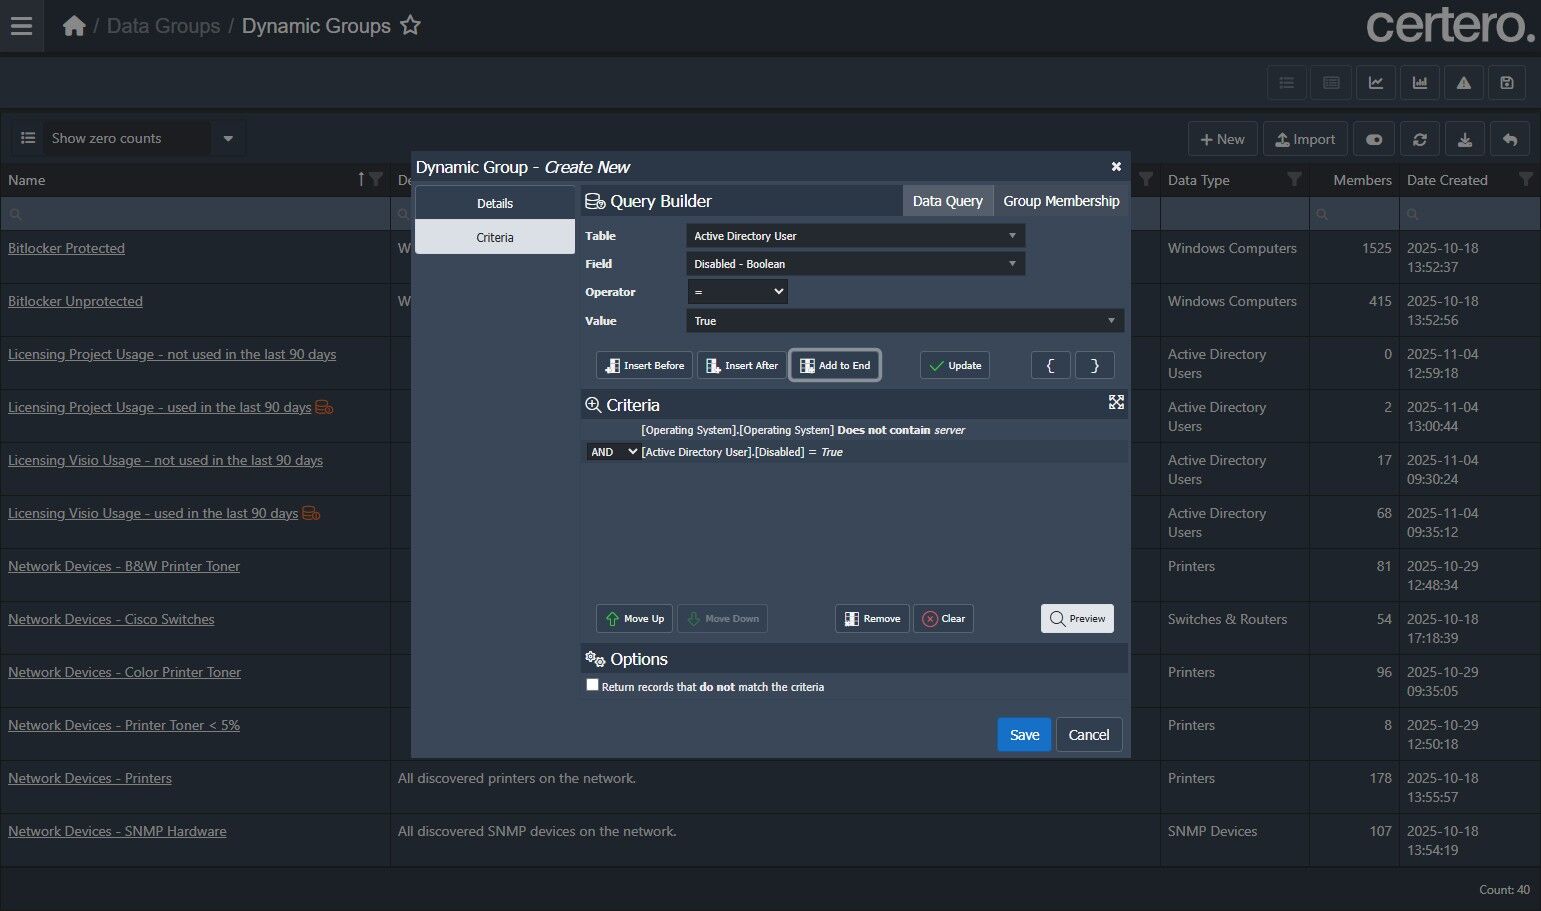This screenshot has height=911, width=1541.
Task: Open the Operator dropdown
Action: (x=737, y=292)
